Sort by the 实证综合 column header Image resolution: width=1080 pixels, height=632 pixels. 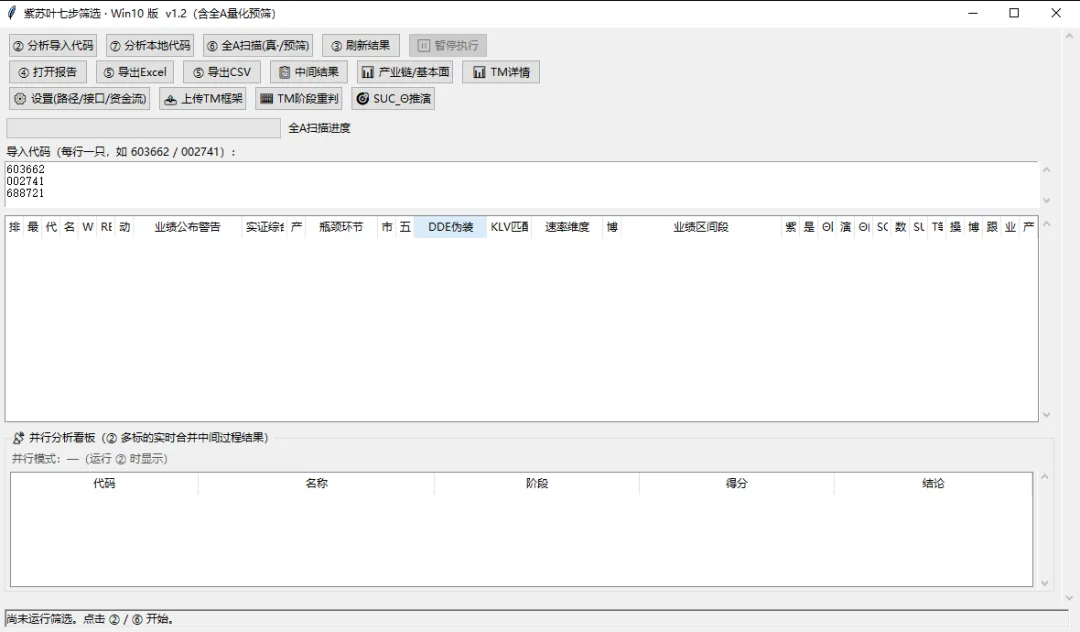264,227
